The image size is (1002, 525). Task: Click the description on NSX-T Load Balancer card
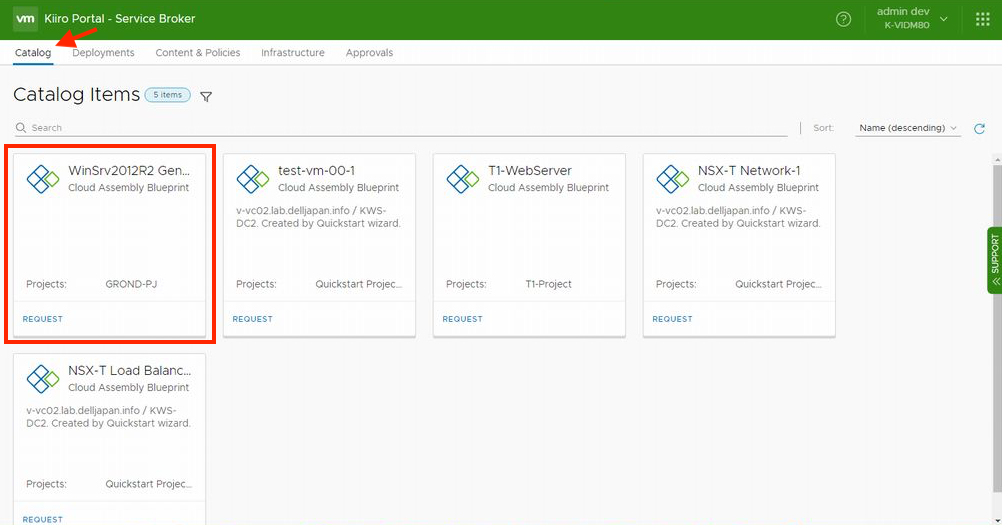(109, 416)
